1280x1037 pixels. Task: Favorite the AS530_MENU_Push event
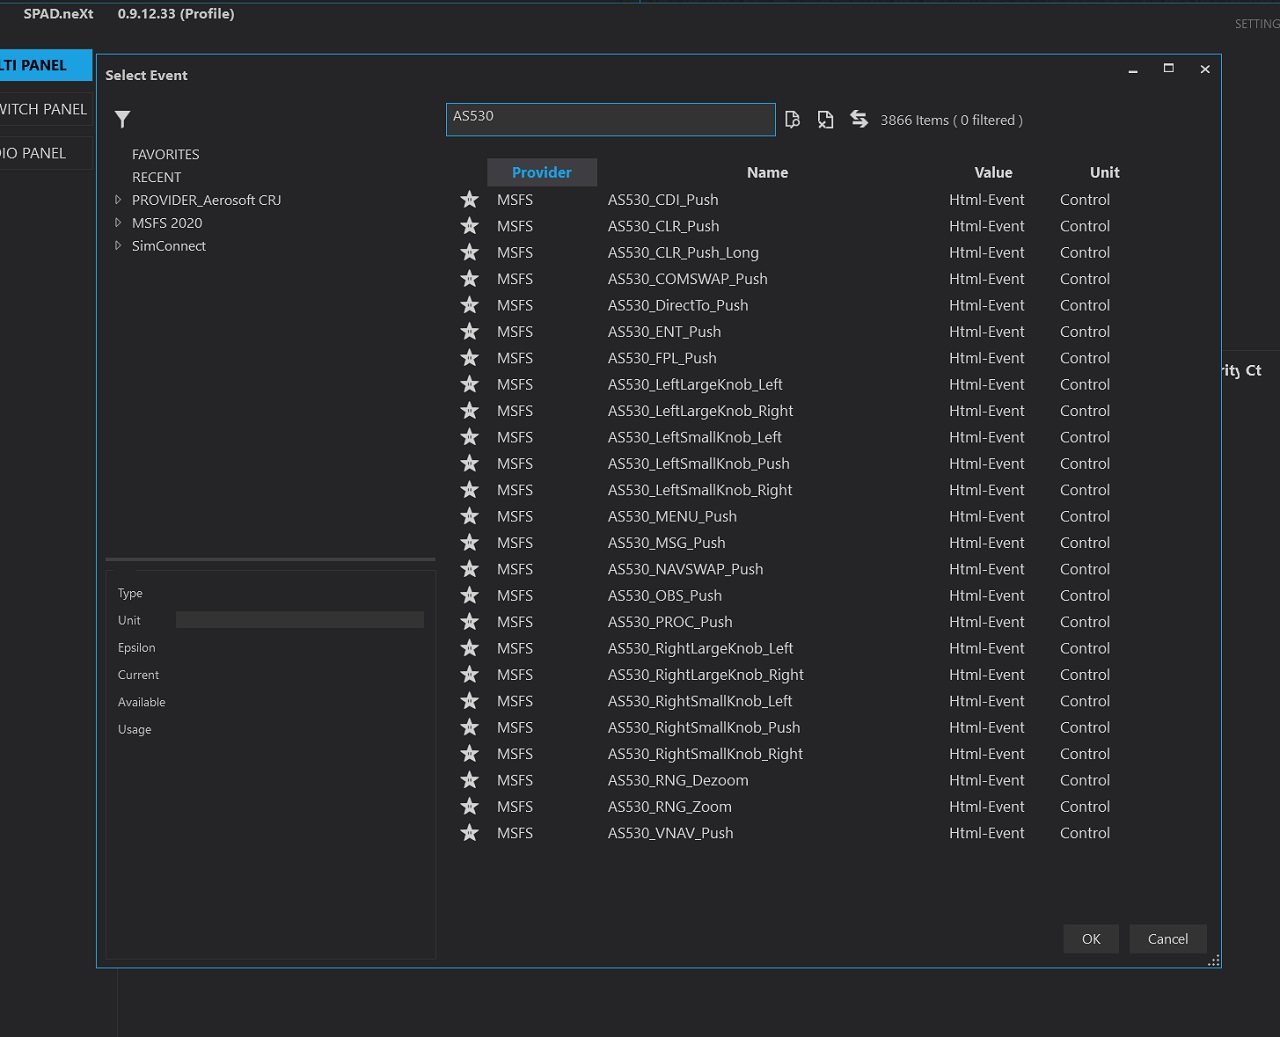click(469, 516)
